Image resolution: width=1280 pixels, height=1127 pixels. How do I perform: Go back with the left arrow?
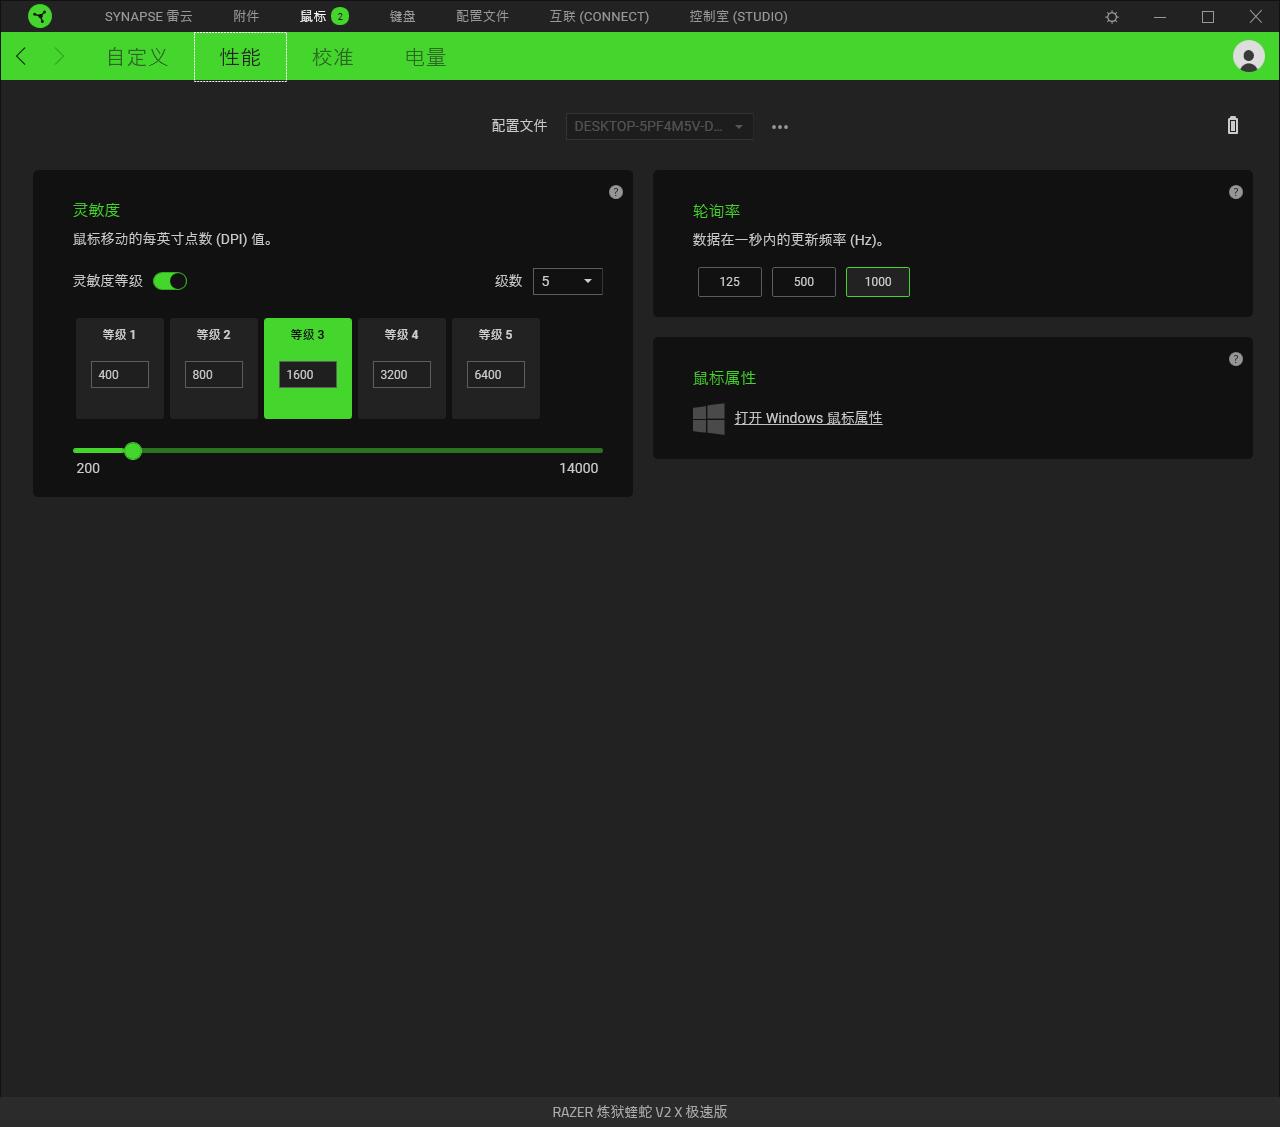point(21,56)
